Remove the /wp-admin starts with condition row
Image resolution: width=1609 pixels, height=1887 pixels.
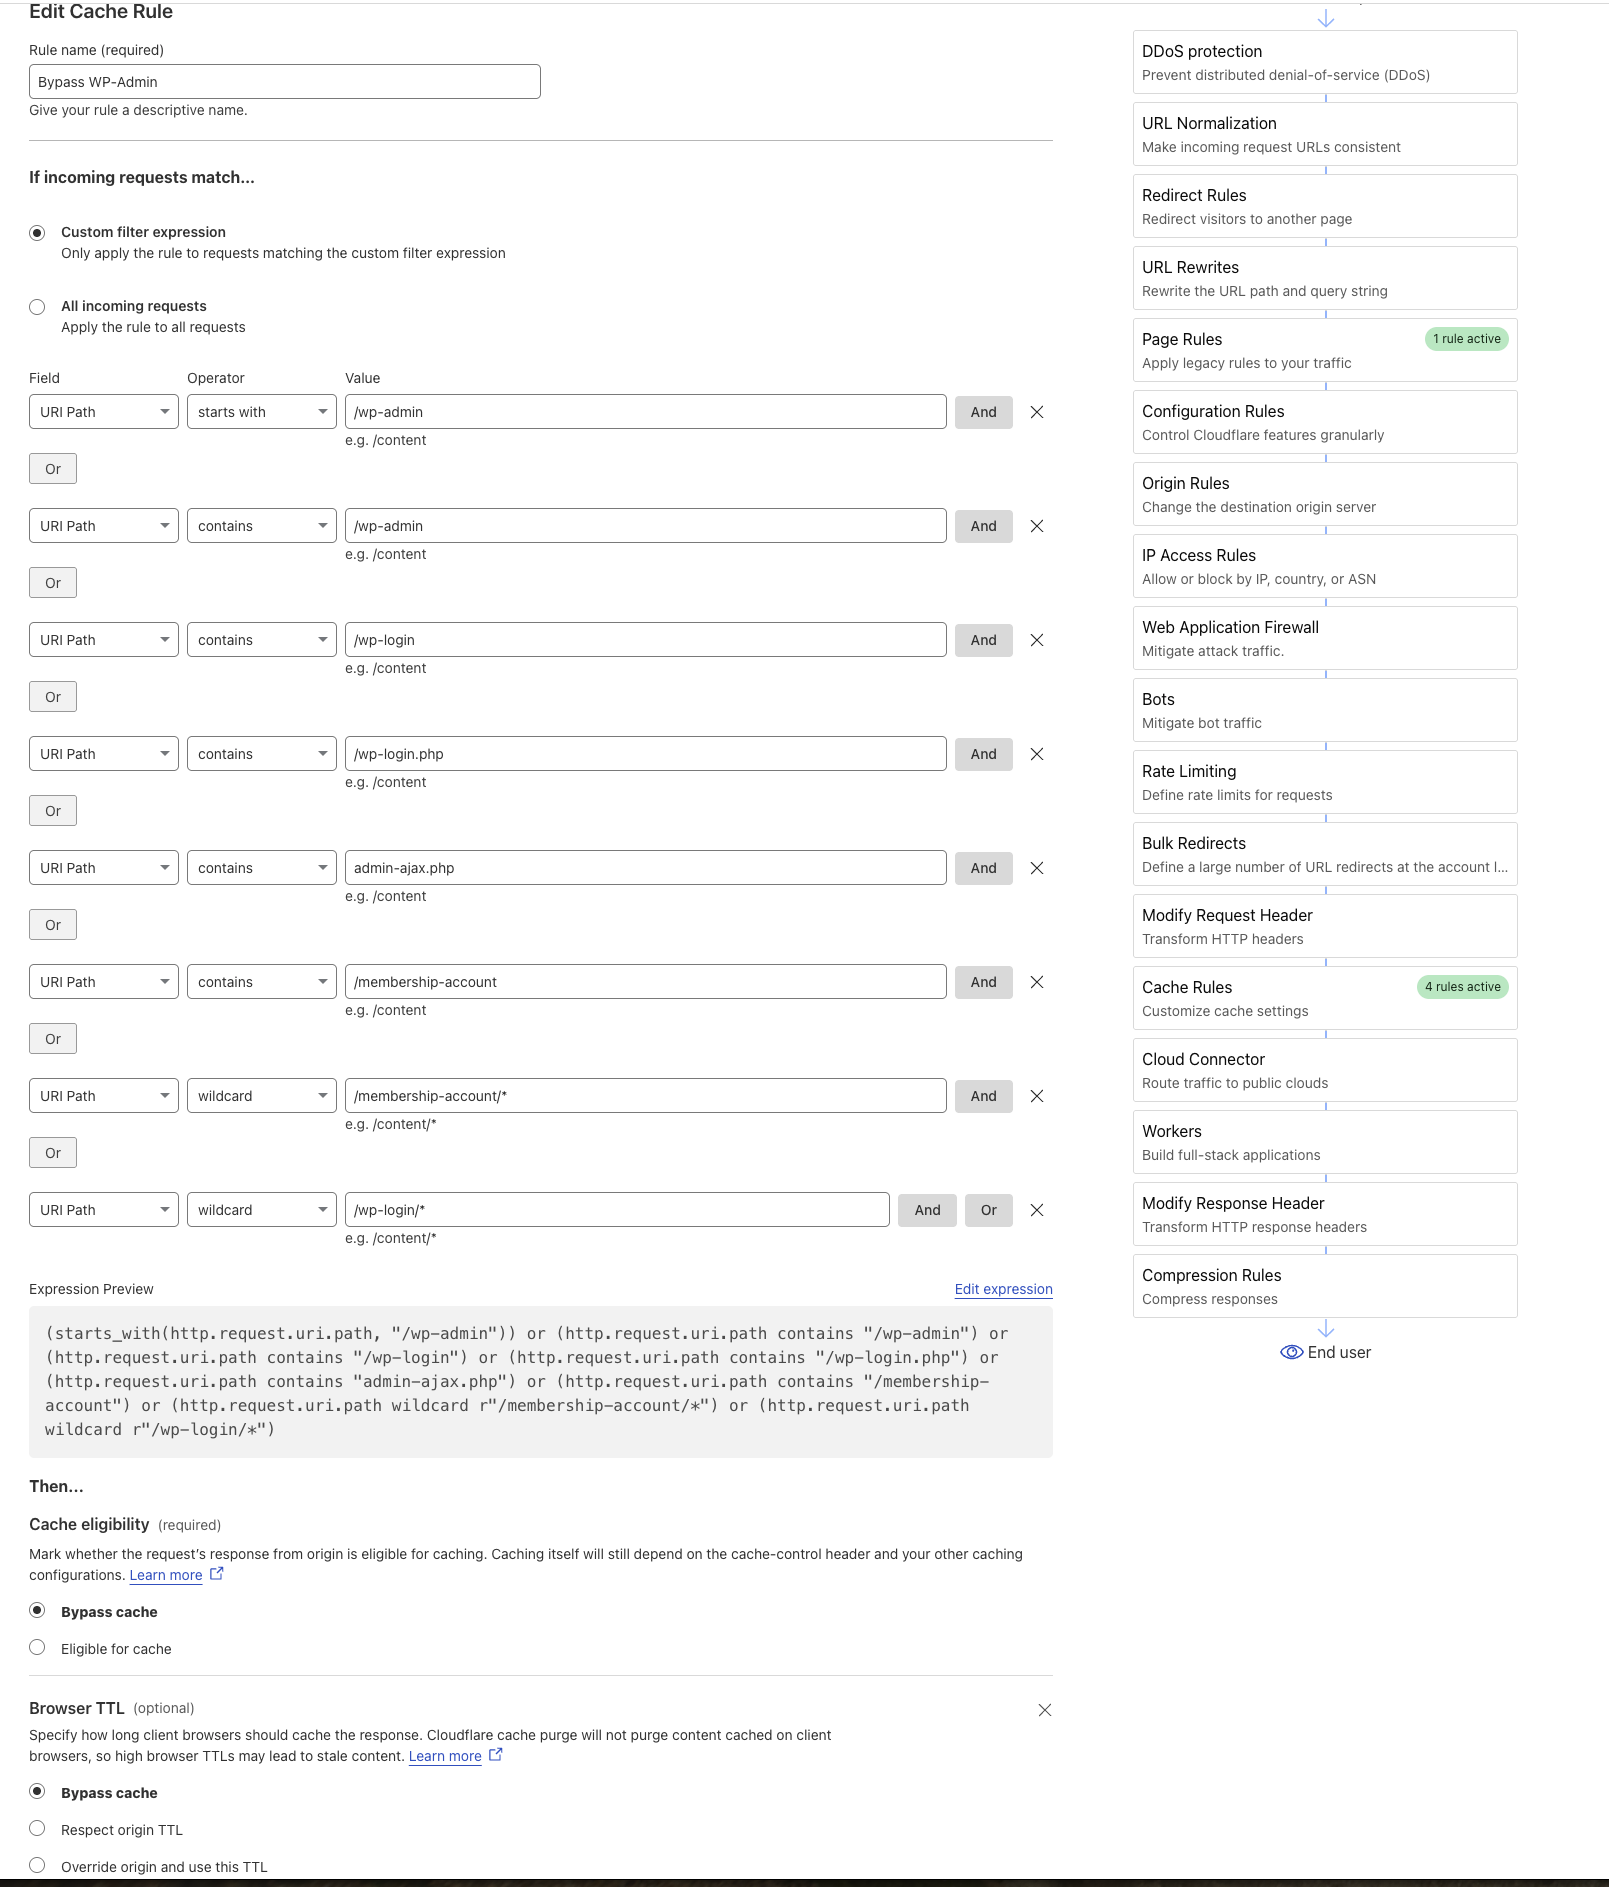[x=1037, y=412]
